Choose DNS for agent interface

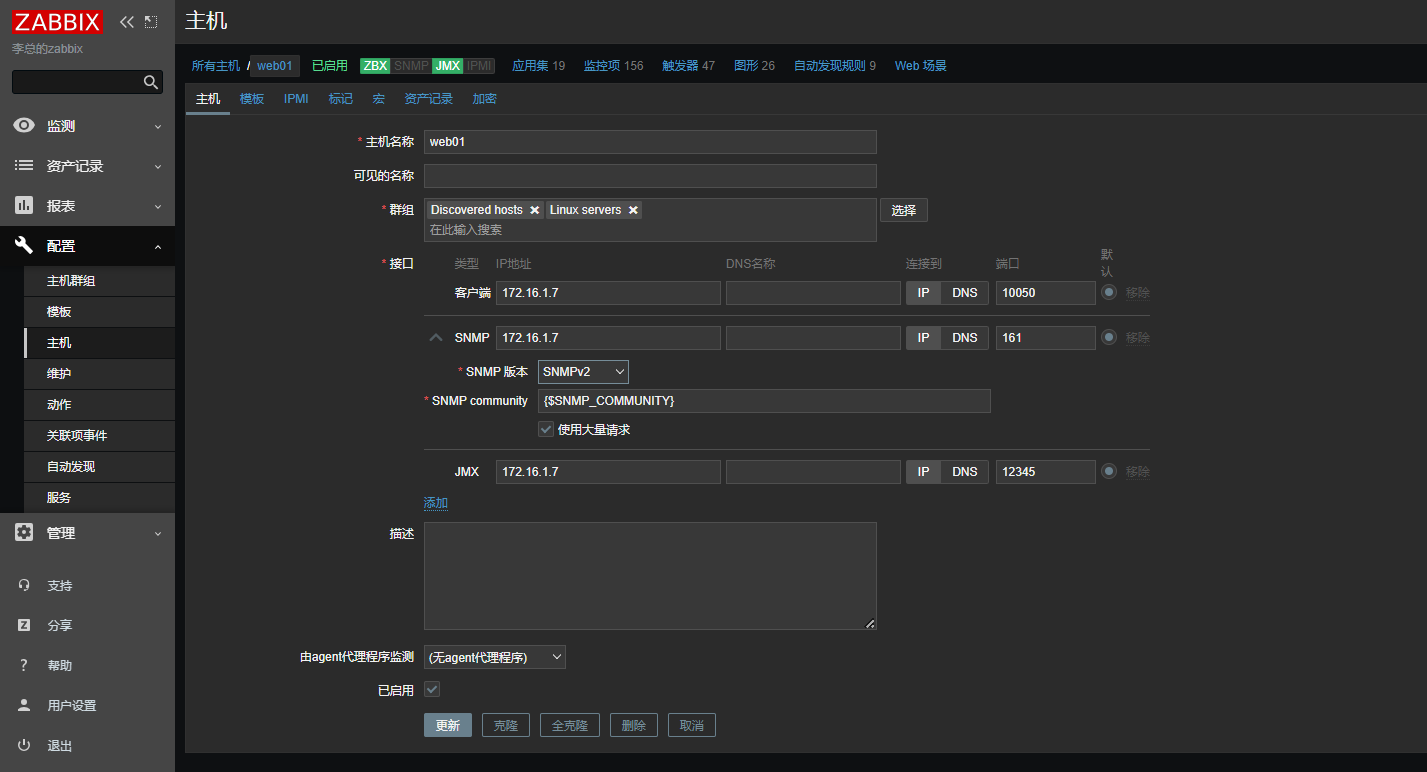(965, 293)
